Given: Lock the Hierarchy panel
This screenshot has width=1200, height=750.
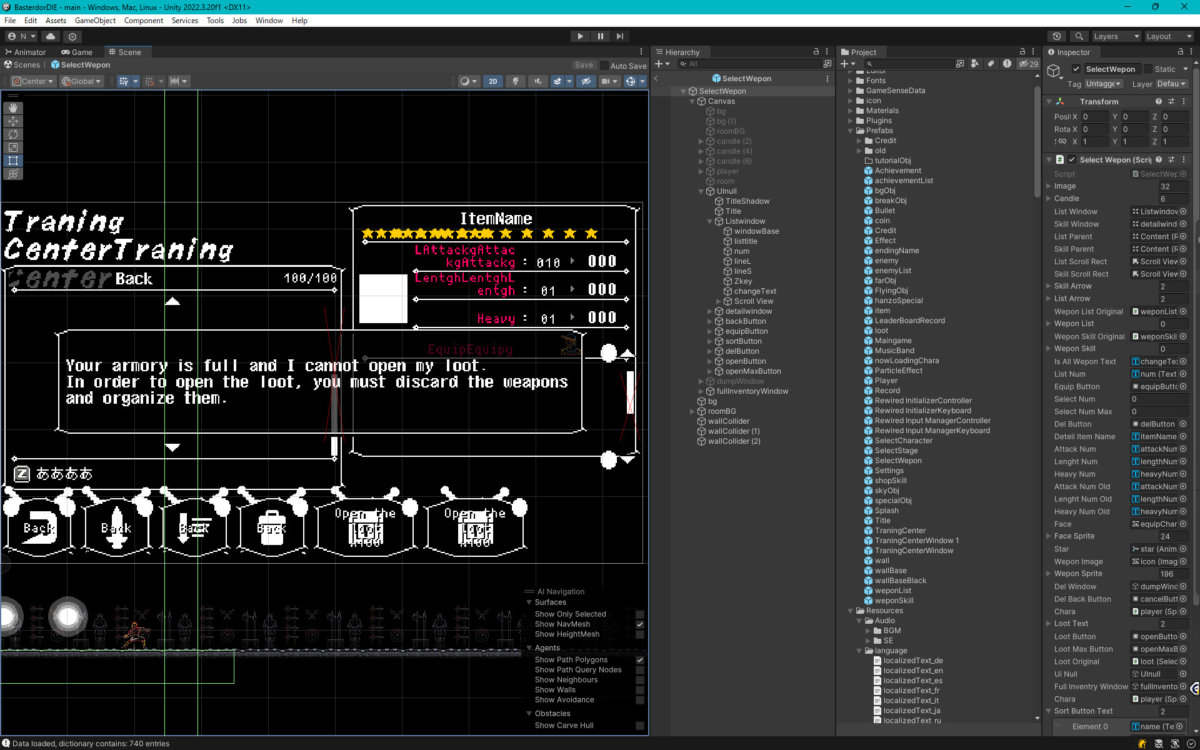Looking at the screenshot, I should click(x=816, y=52).
